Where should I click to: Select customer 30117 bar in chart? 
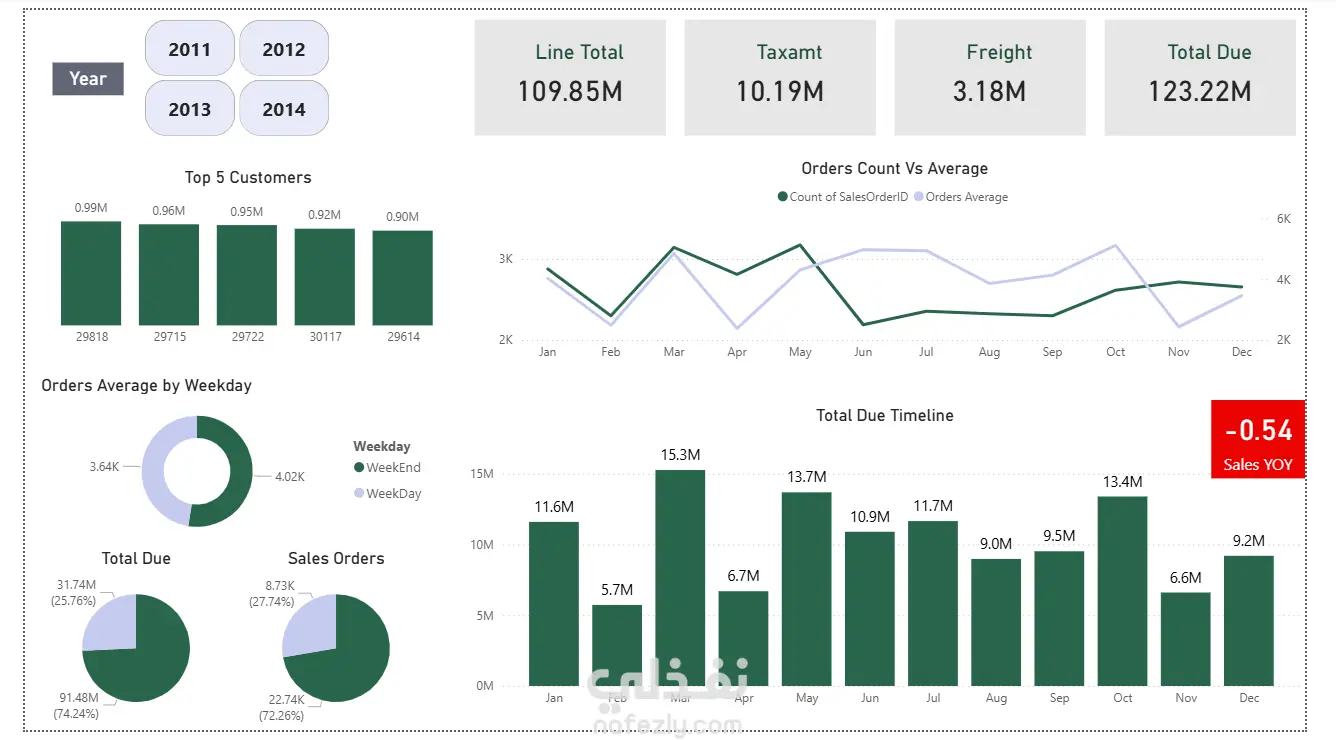tap(325, 277)
